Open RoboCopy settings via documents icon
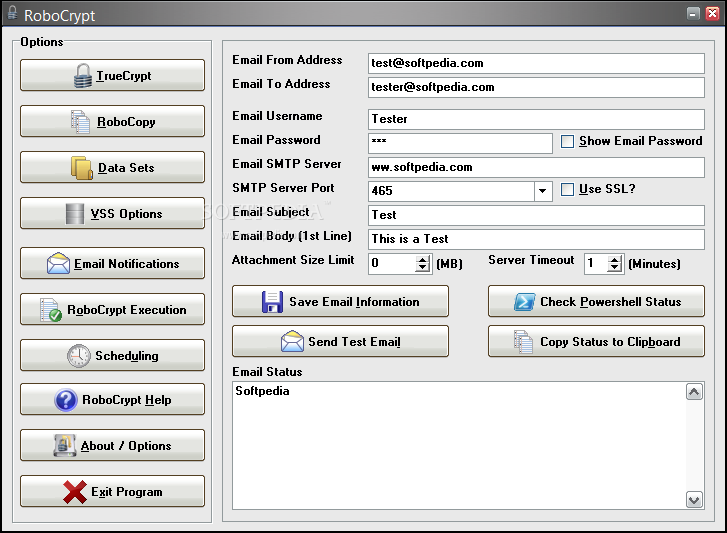The image size is (727, 533). 80,121
